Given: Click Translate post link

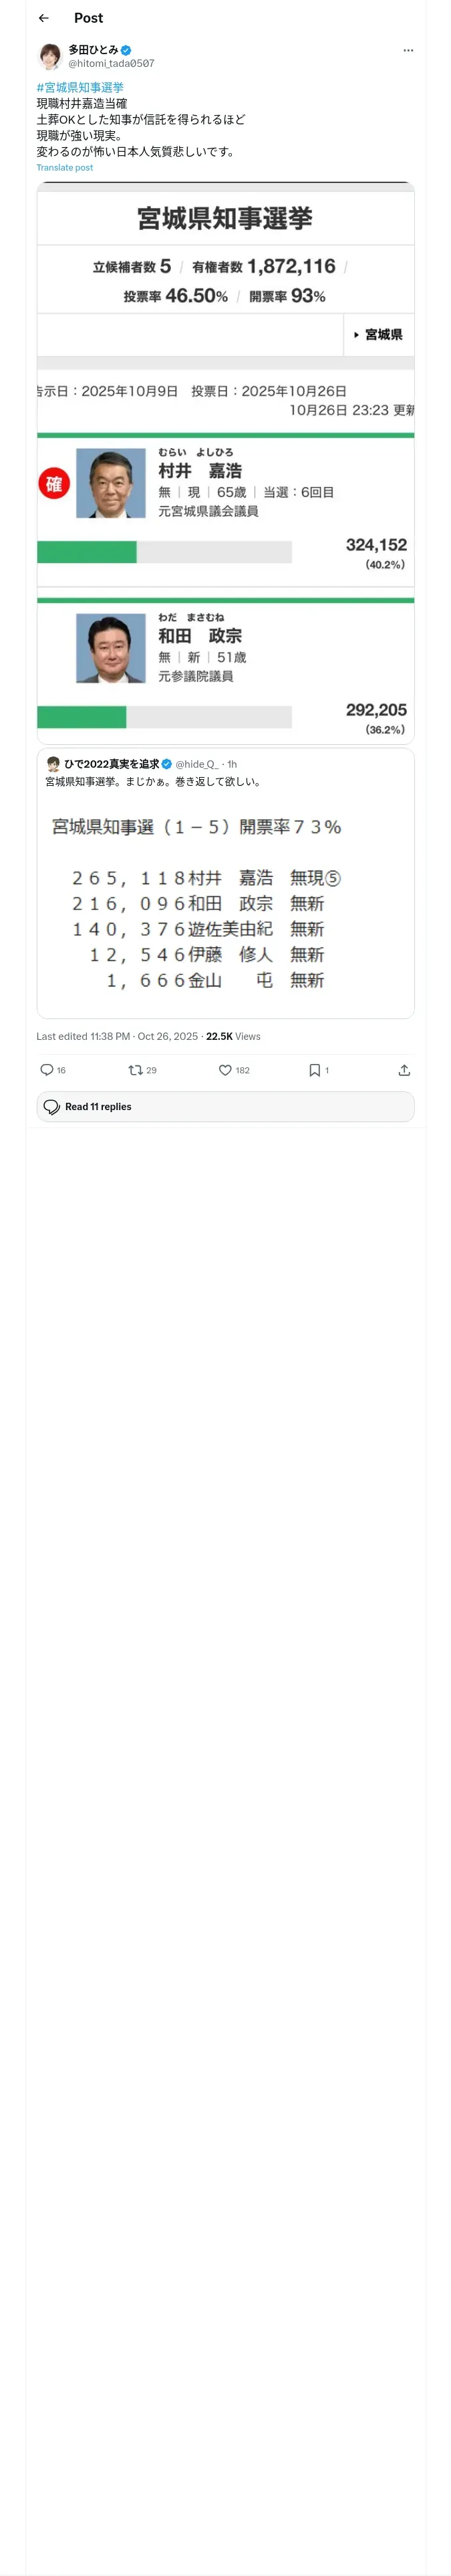Looking at the screenshot, I should coord(65,168).
